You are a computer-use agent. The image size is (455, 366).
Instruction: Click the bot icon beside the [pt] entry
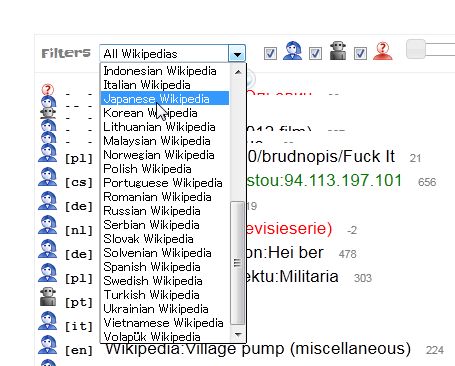pos(48,297)
